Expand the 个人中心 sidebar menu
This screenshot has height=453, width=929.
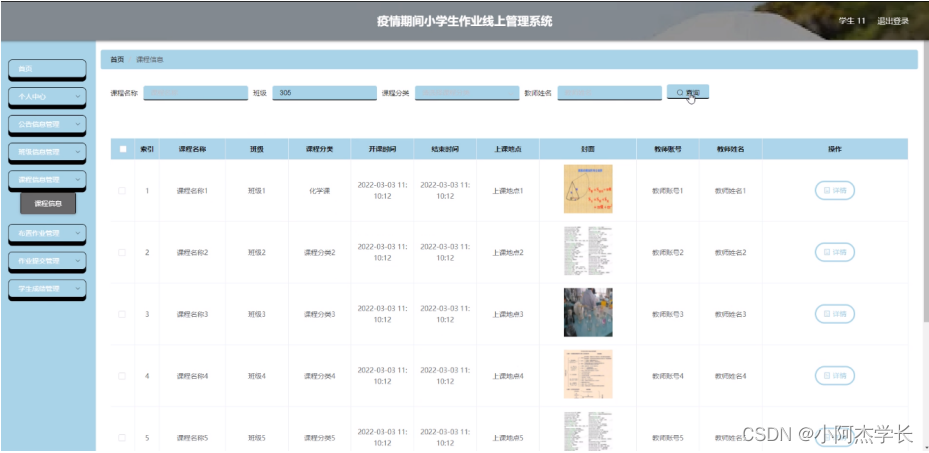[x=47, y=97]
